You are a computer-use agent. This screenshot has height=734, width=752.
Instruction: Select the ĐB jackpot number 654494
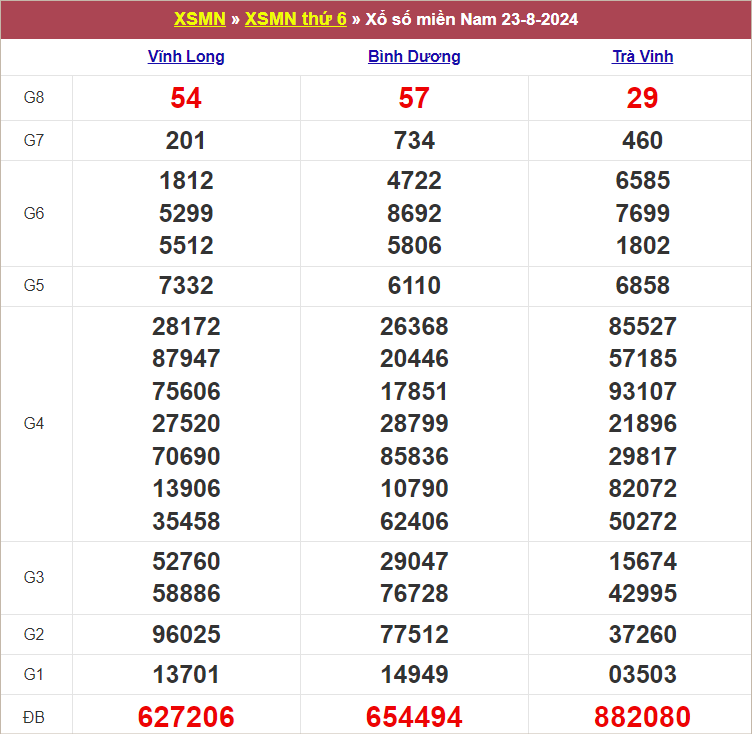(x=414, y=717)
